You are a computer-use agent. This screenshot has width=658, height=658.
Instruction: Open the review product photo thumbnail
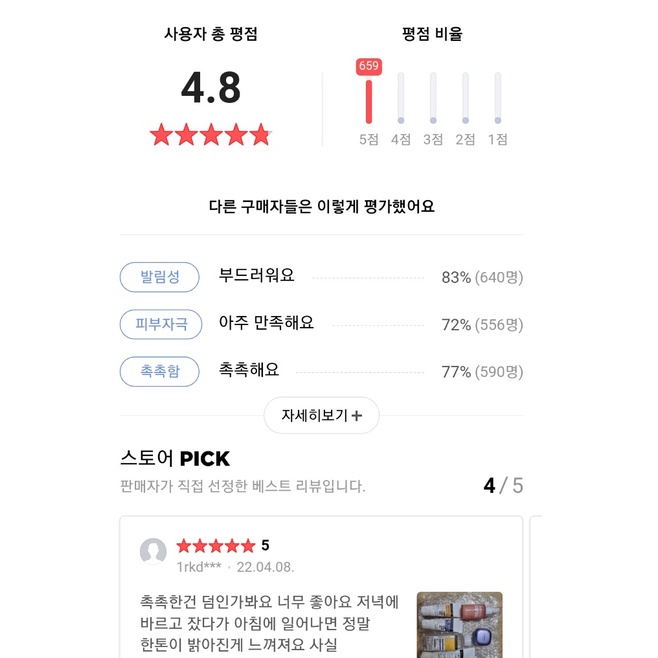click(459, 625)
